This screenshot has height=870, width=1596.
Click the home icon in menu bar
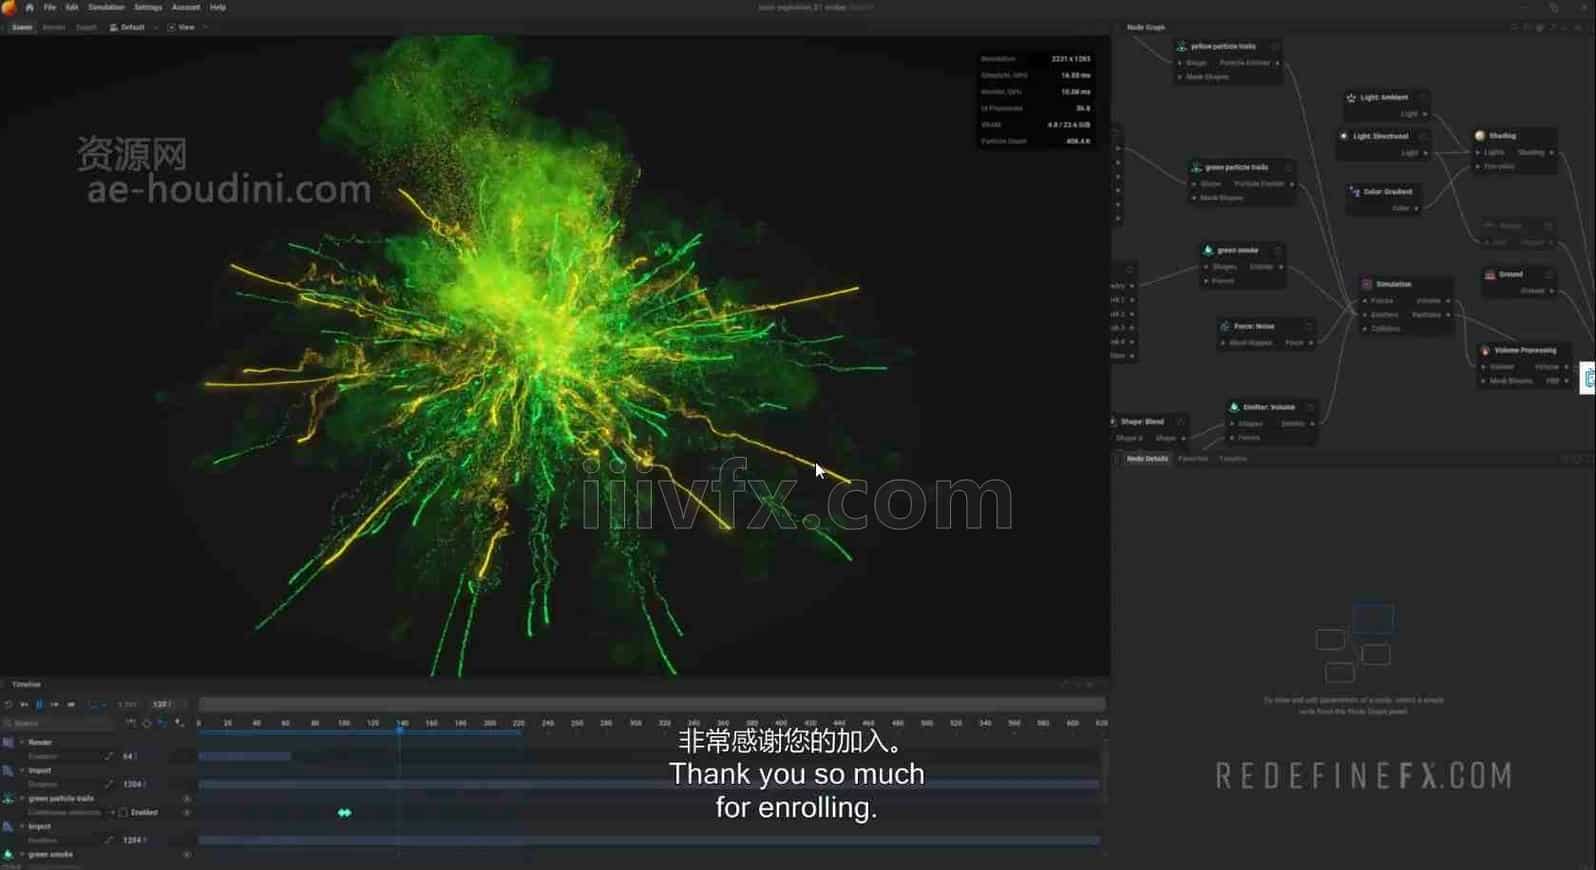pyautogui.click(x=29, y=7)
